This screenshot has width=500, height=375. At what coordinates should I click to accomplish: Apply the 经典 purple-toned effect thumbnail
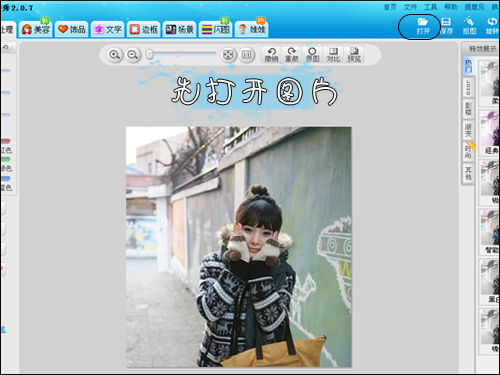[x=489, y=133]
